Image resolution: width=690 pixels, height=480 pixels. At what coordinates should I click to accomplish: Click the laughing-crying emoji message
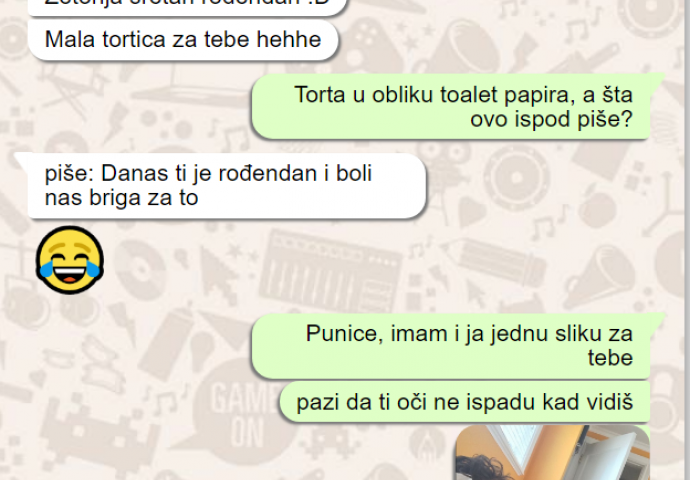coord(70,260)
